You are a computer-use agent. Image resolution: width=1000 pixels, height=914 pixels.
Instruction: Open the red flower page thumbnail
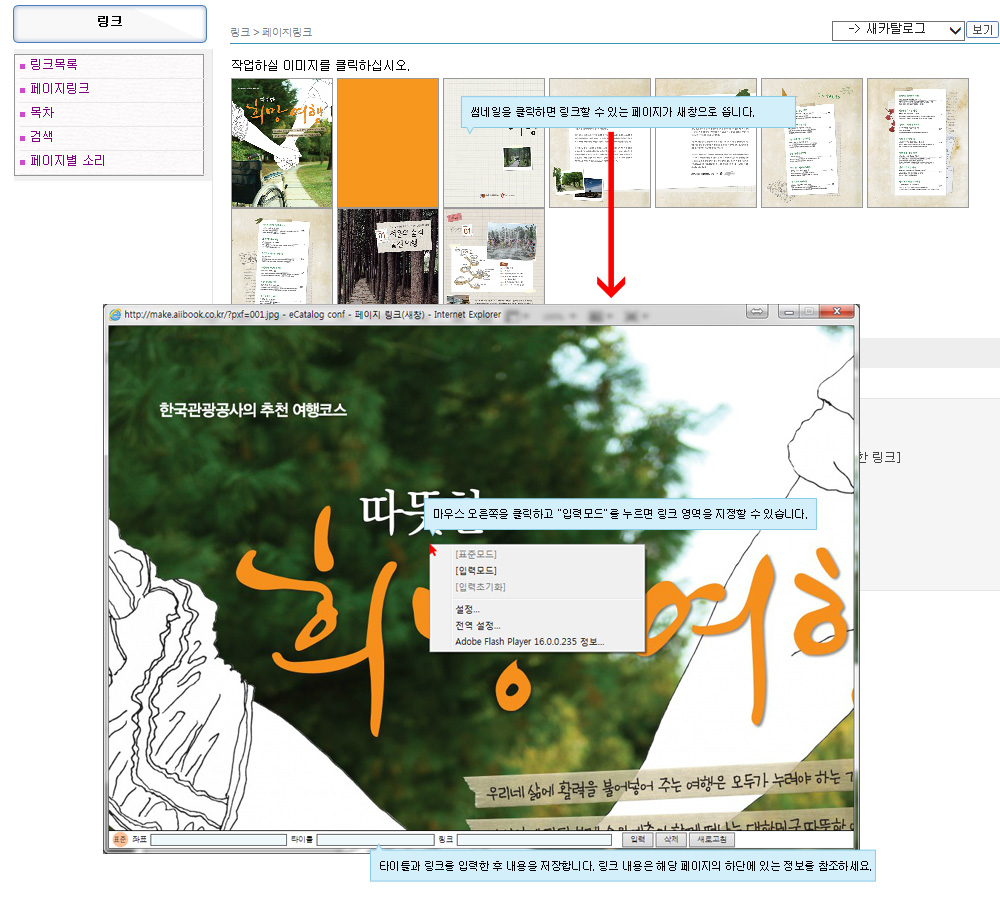[x=917, y=142]
